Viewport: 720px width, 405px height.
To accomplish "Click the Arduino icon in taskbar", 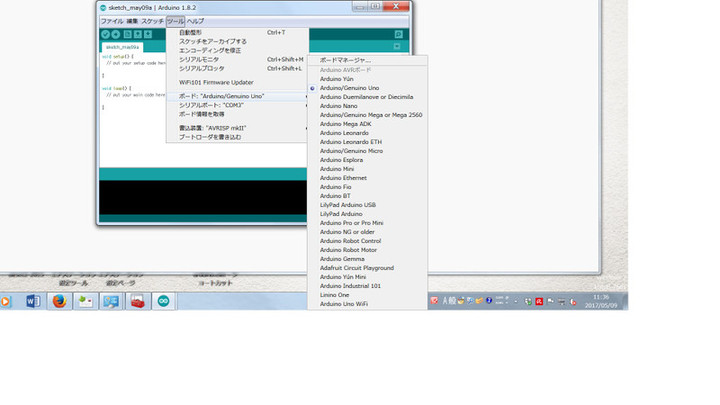I will (163, 301).
